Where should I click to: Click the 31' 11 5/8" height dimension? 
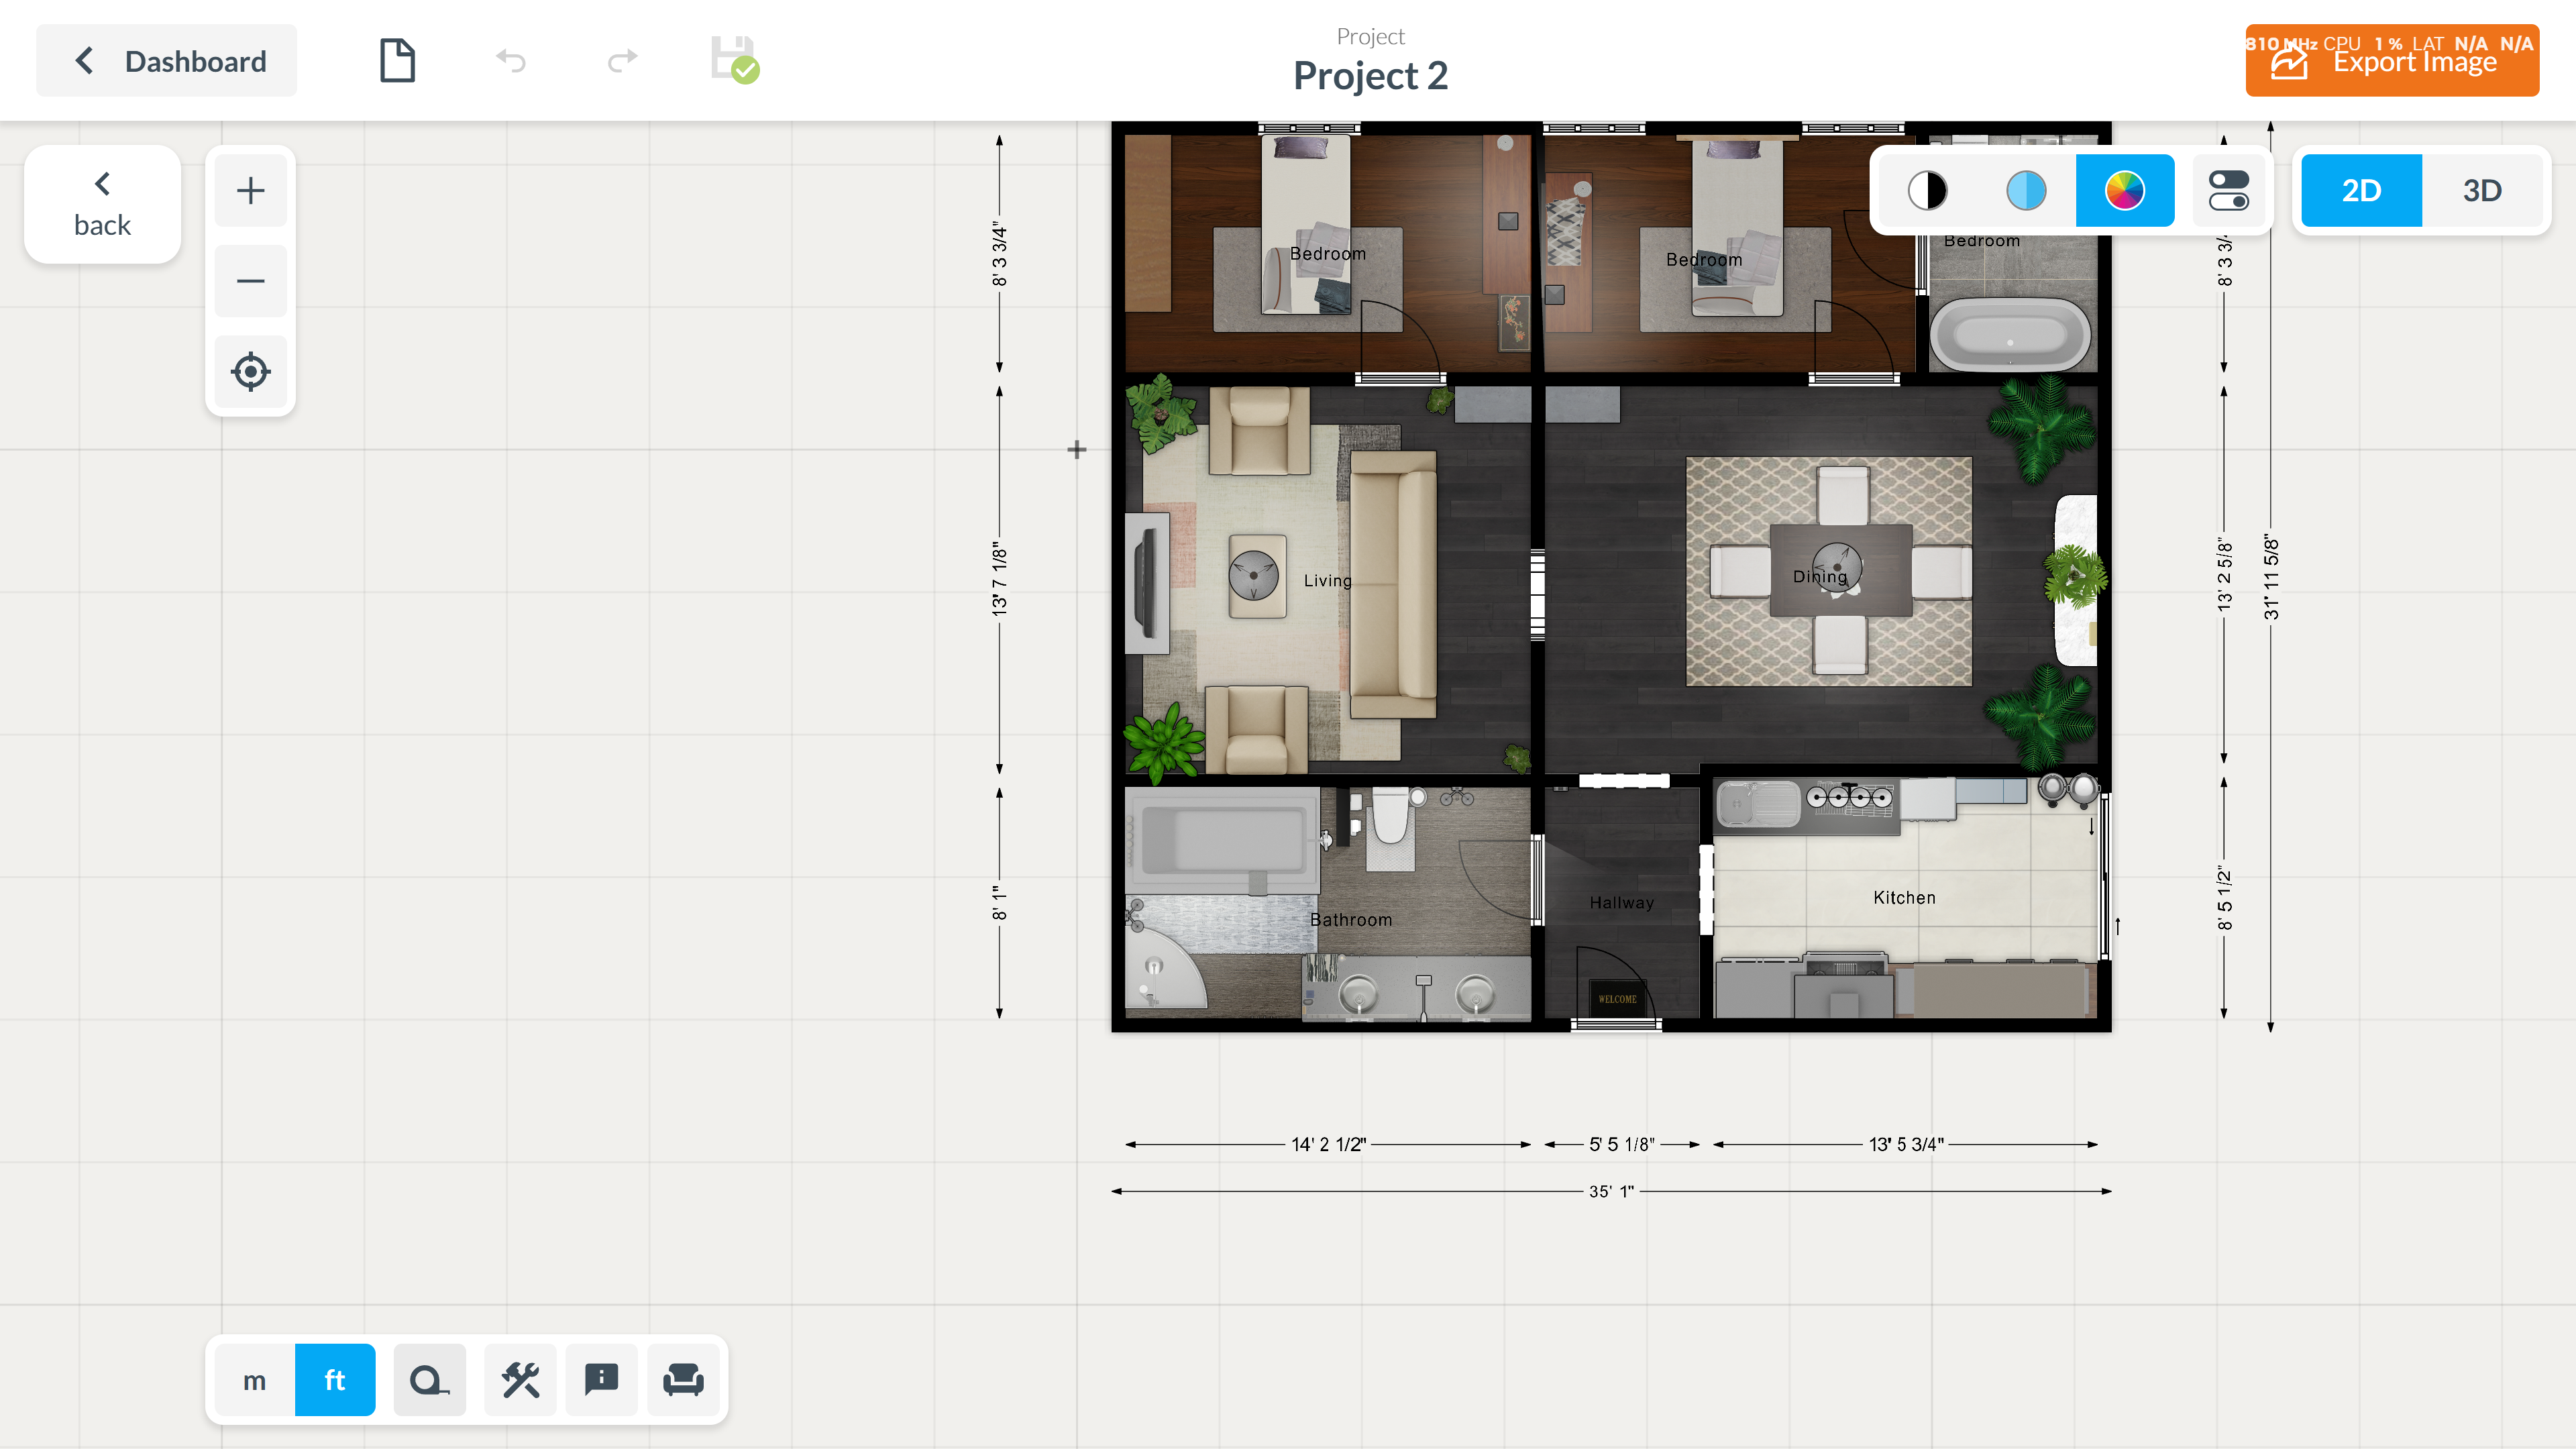[2271, 578]
